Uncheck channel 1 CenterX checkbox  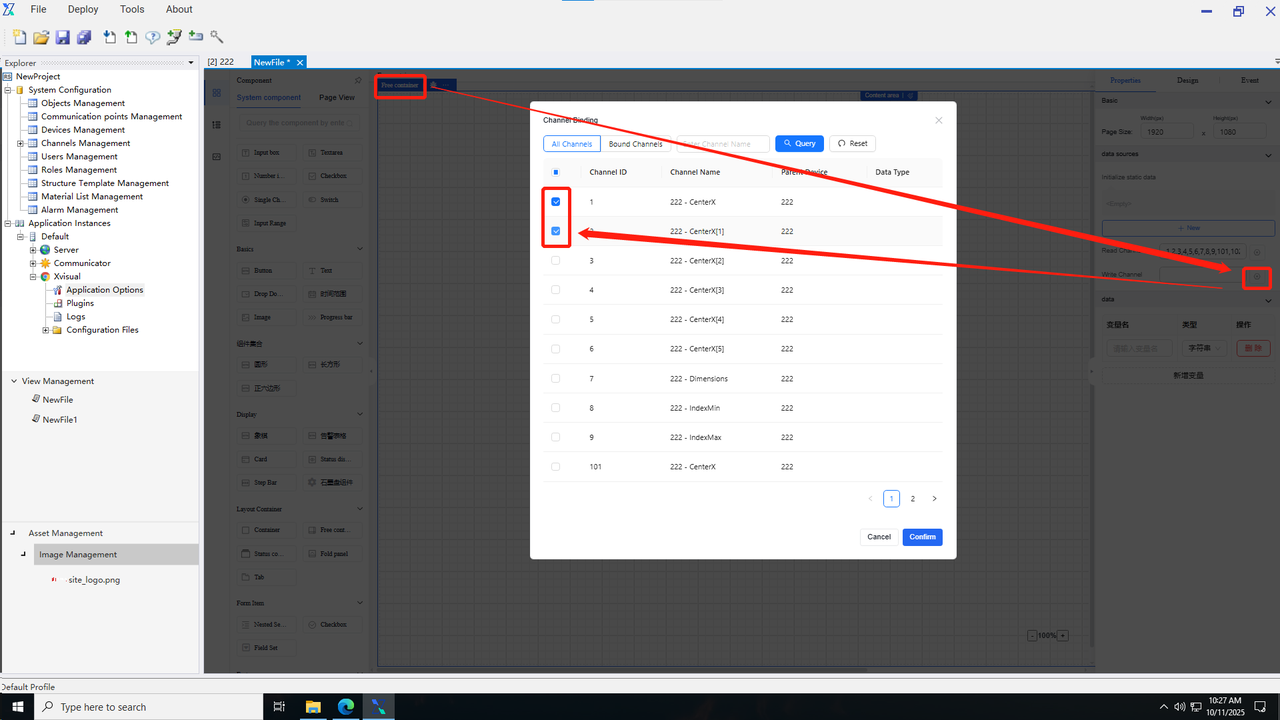(556, 202)
